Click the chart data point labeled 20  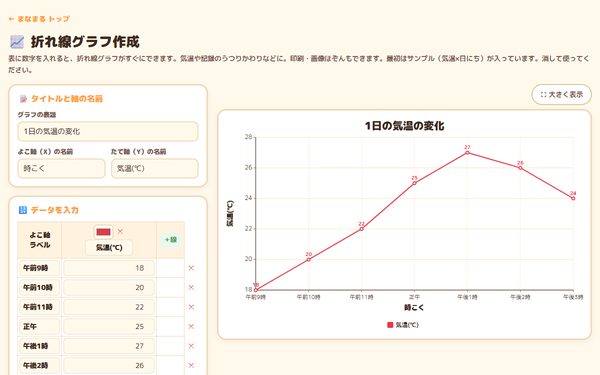[309, 259]
